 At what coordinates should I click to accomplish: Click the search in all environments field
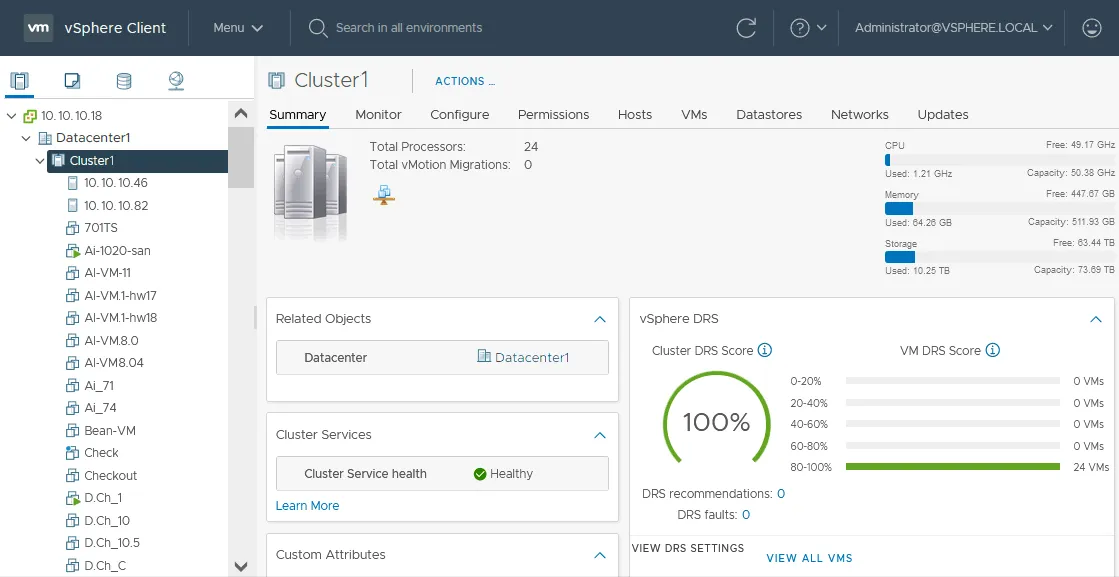coord(409,28)
